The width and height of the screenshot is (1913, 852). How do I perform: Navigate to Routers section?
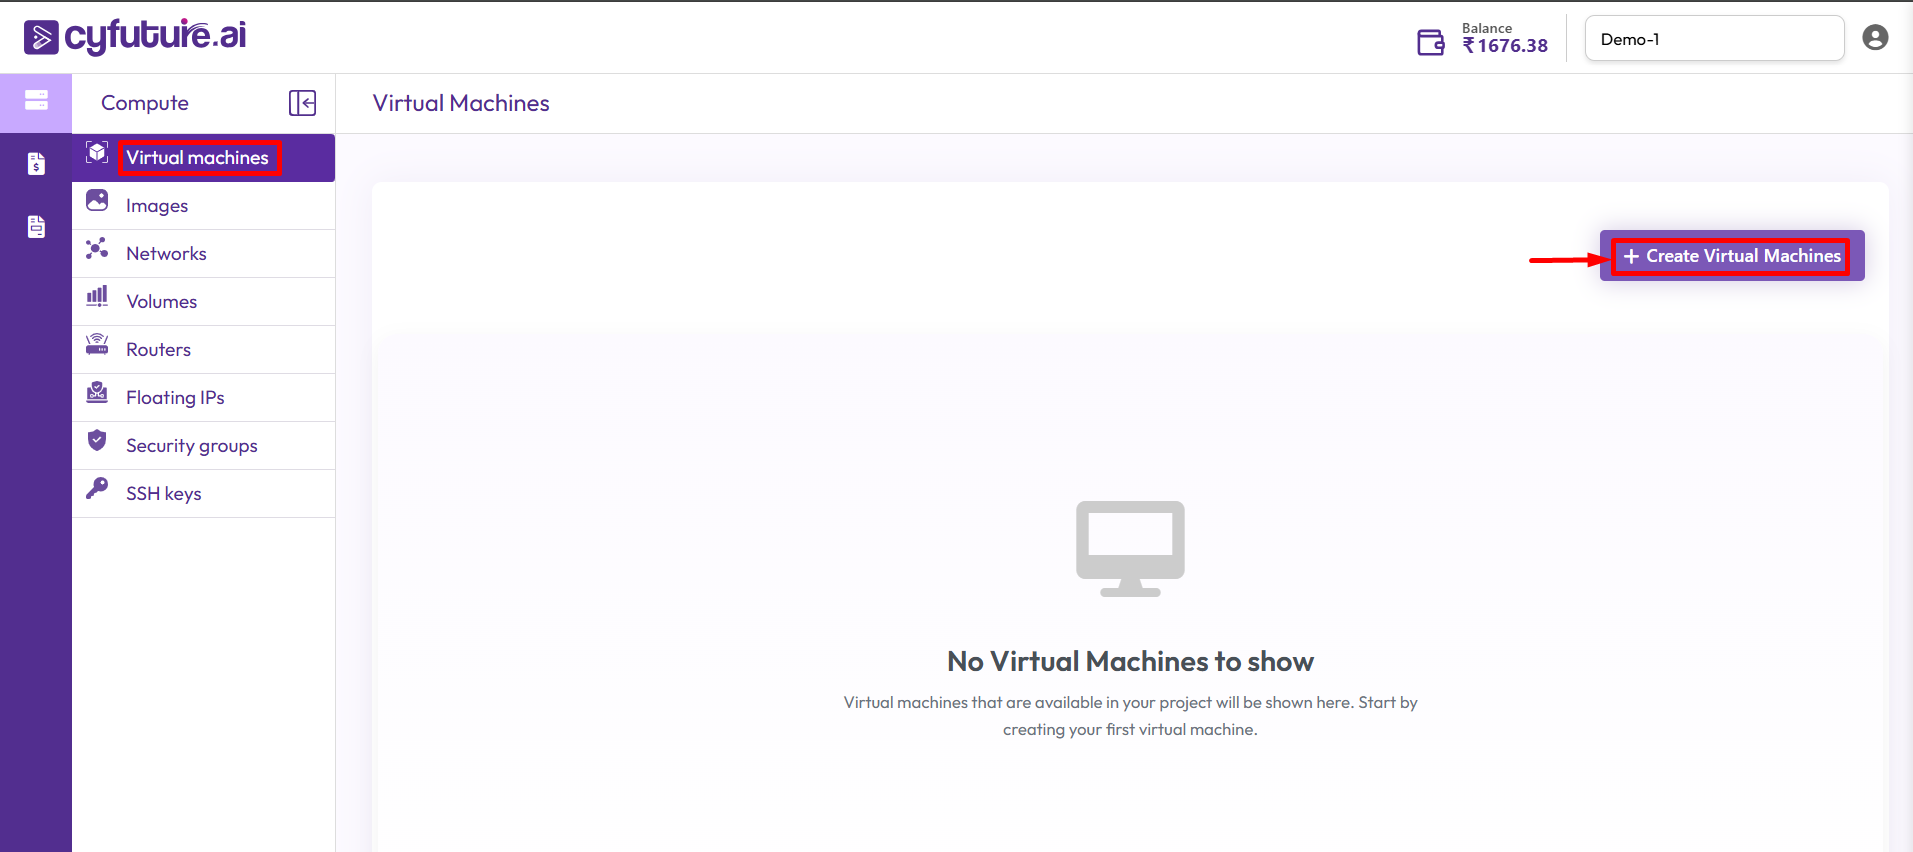pos(158,350)
